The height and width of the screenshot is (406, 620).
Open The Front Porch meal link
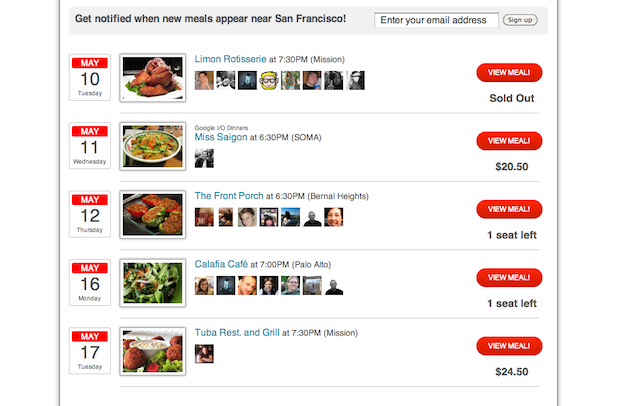coord(230,196)
